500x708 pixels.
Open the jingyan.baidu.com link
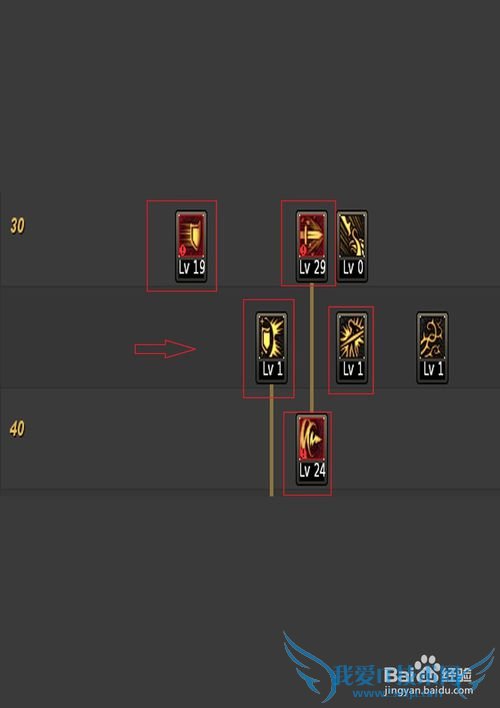tap(429, 690)
